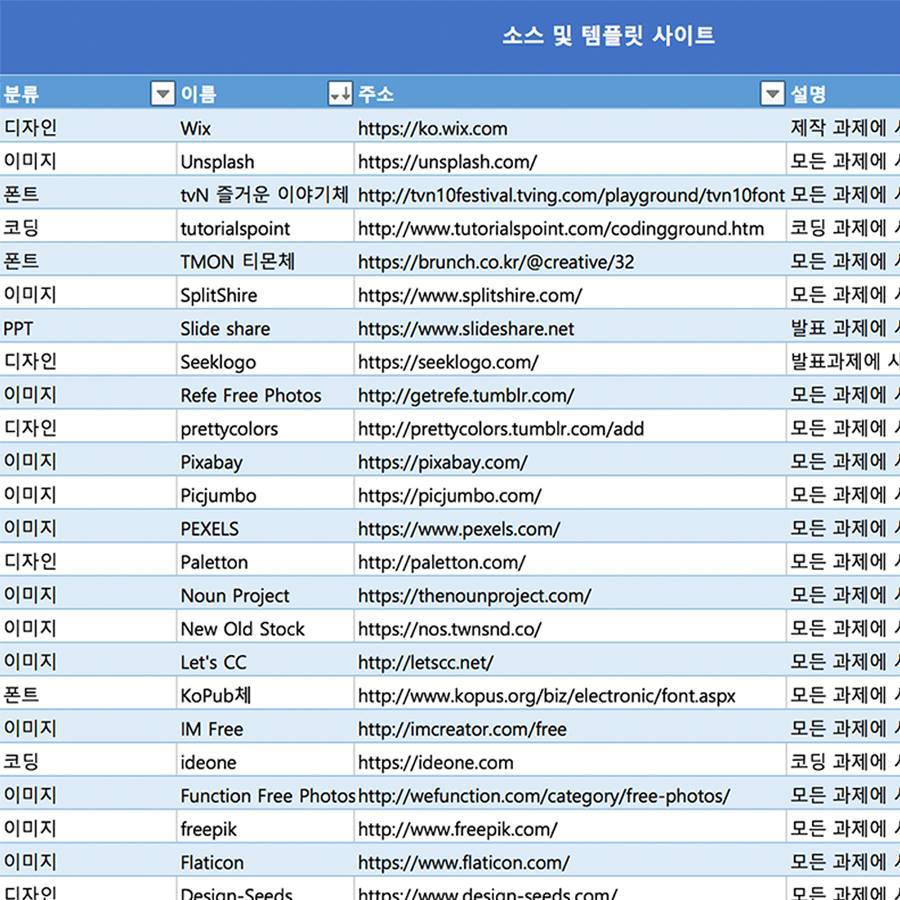
Task: Select the TMON 티몬체 name cell
Action: pos(265,261)
